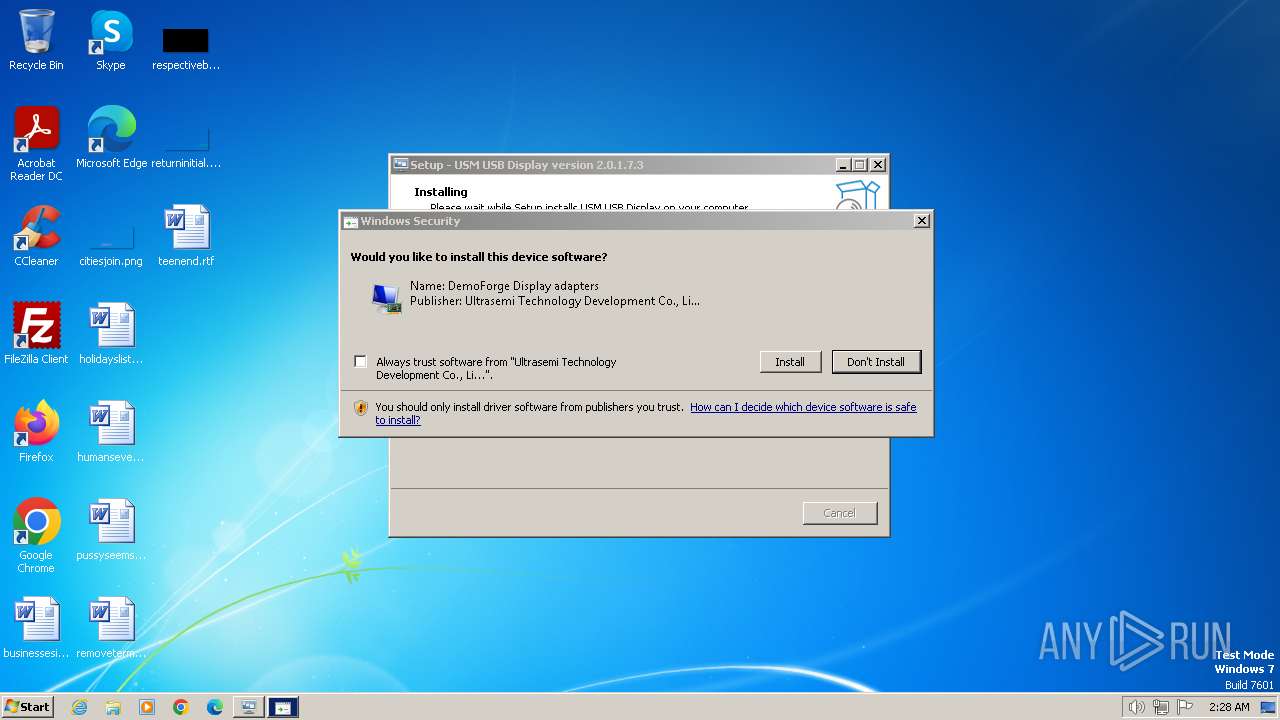
Task: Open the Skype desktop shortcut
Action: 110,40
